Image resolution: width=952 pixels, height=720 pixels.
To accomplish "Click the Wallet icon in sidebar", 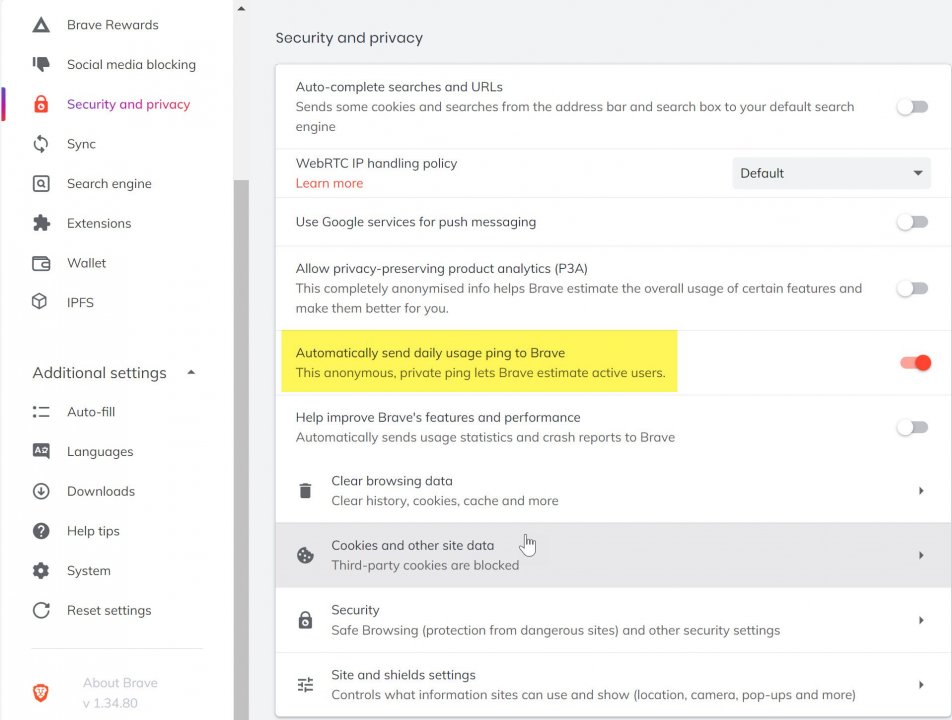I will 41,263.
